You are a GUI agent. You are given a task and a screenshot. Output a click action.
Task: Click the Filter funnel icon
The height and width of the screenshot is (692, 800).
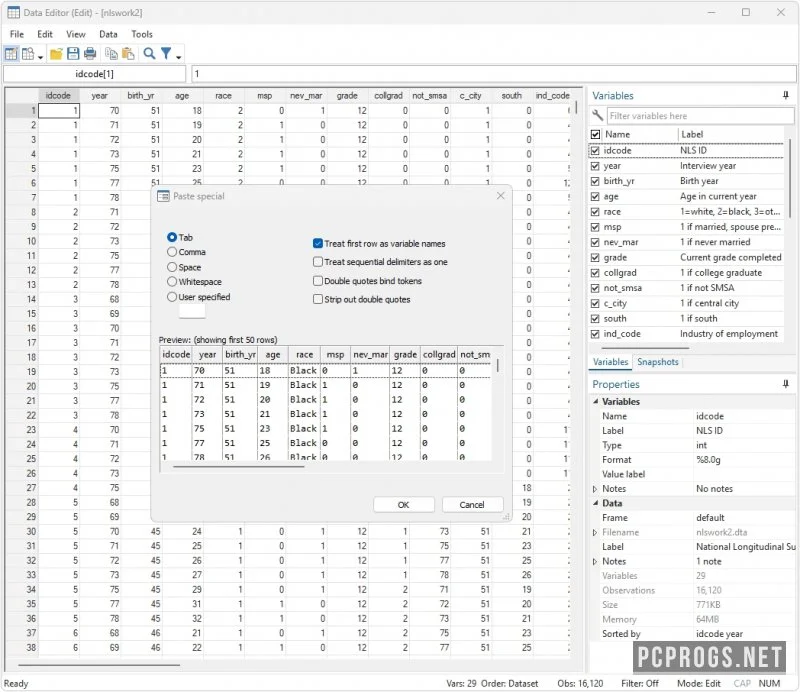[x=166, y=54]
